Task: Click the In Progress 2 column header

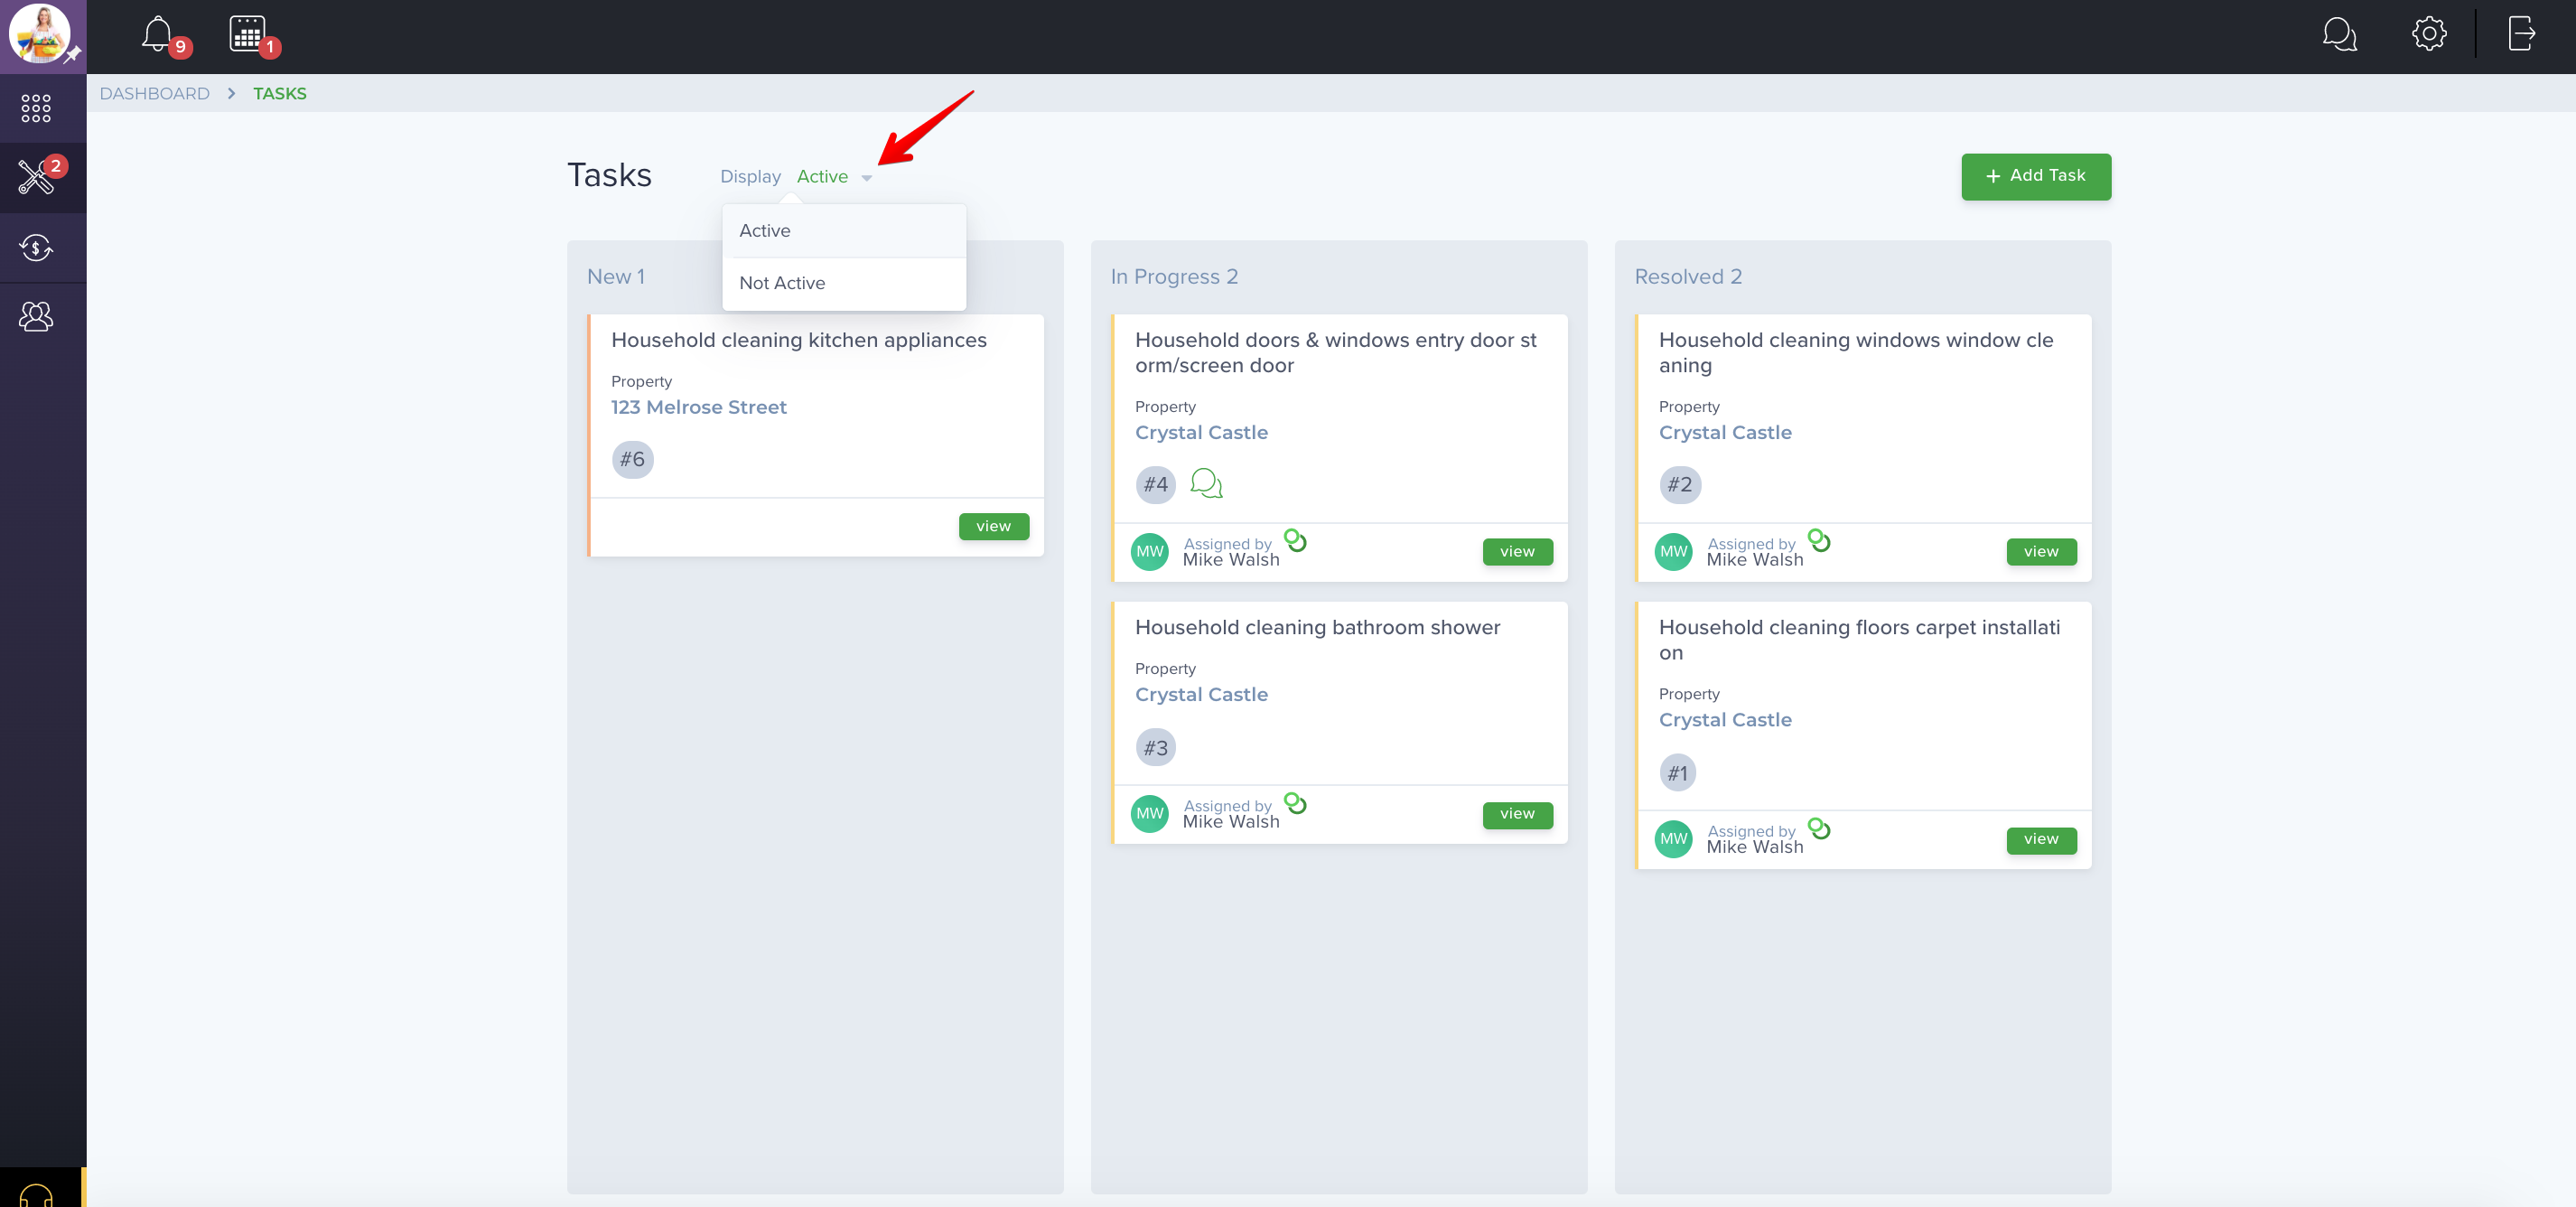Action: coord(1174,277)
